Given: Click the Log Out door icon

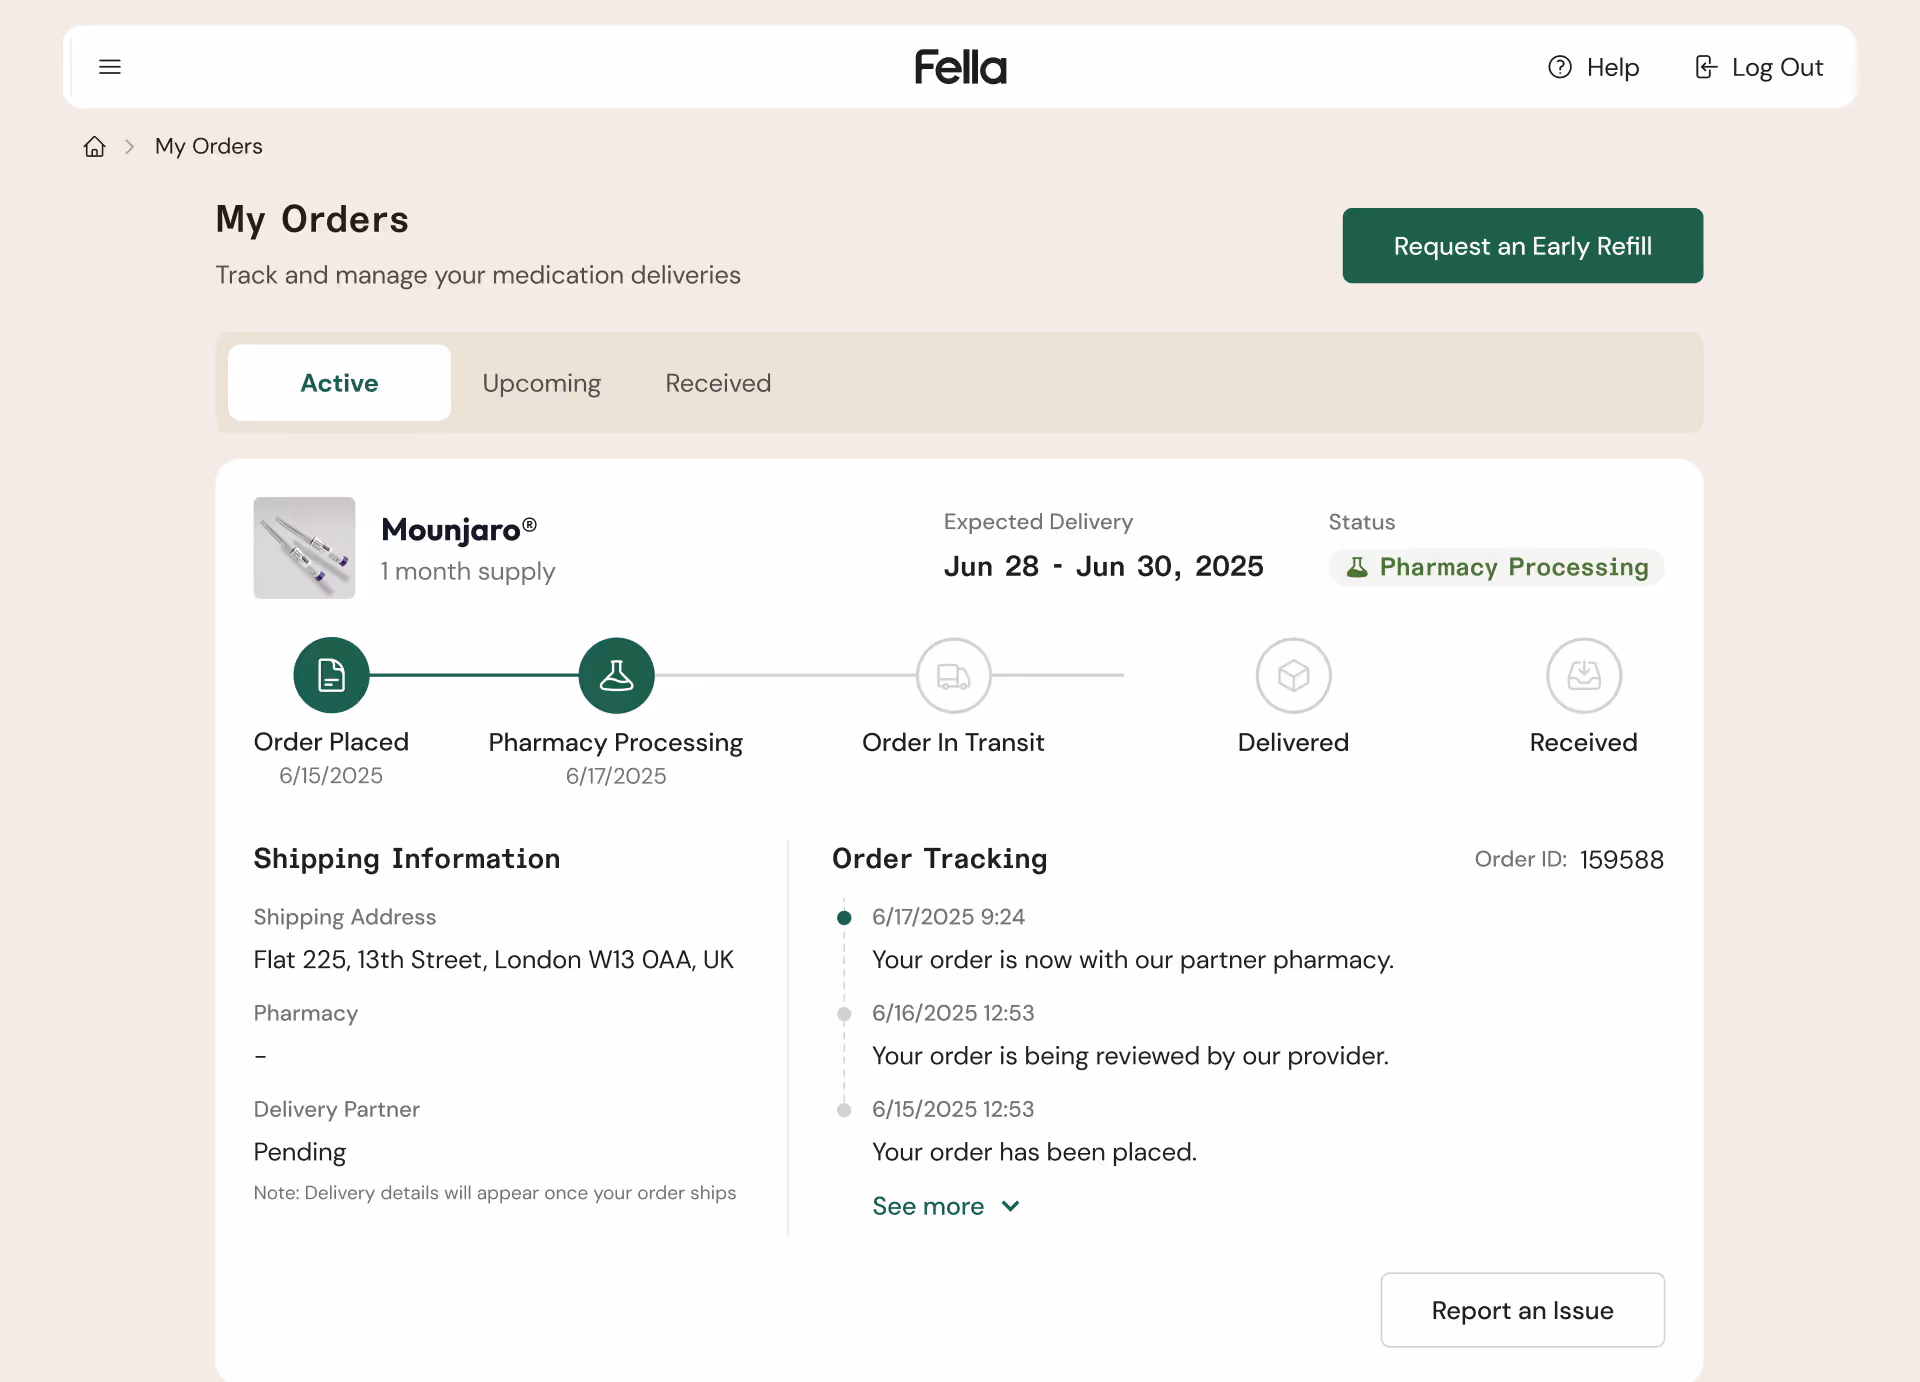Looking at the screenshot, I should [x=1706, y=67].
